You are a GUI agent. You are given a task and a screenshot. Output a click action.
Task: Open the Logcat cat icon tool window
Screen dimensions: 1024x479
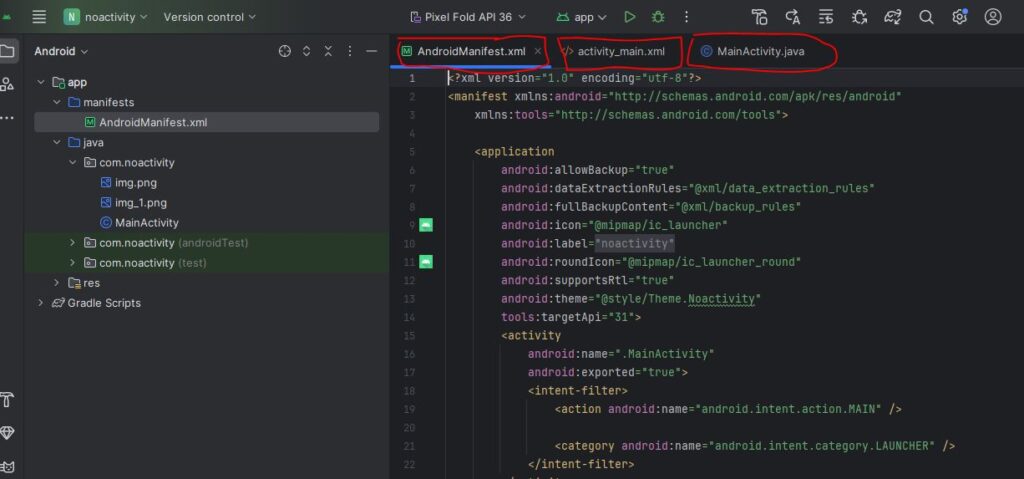pos(7,465)
